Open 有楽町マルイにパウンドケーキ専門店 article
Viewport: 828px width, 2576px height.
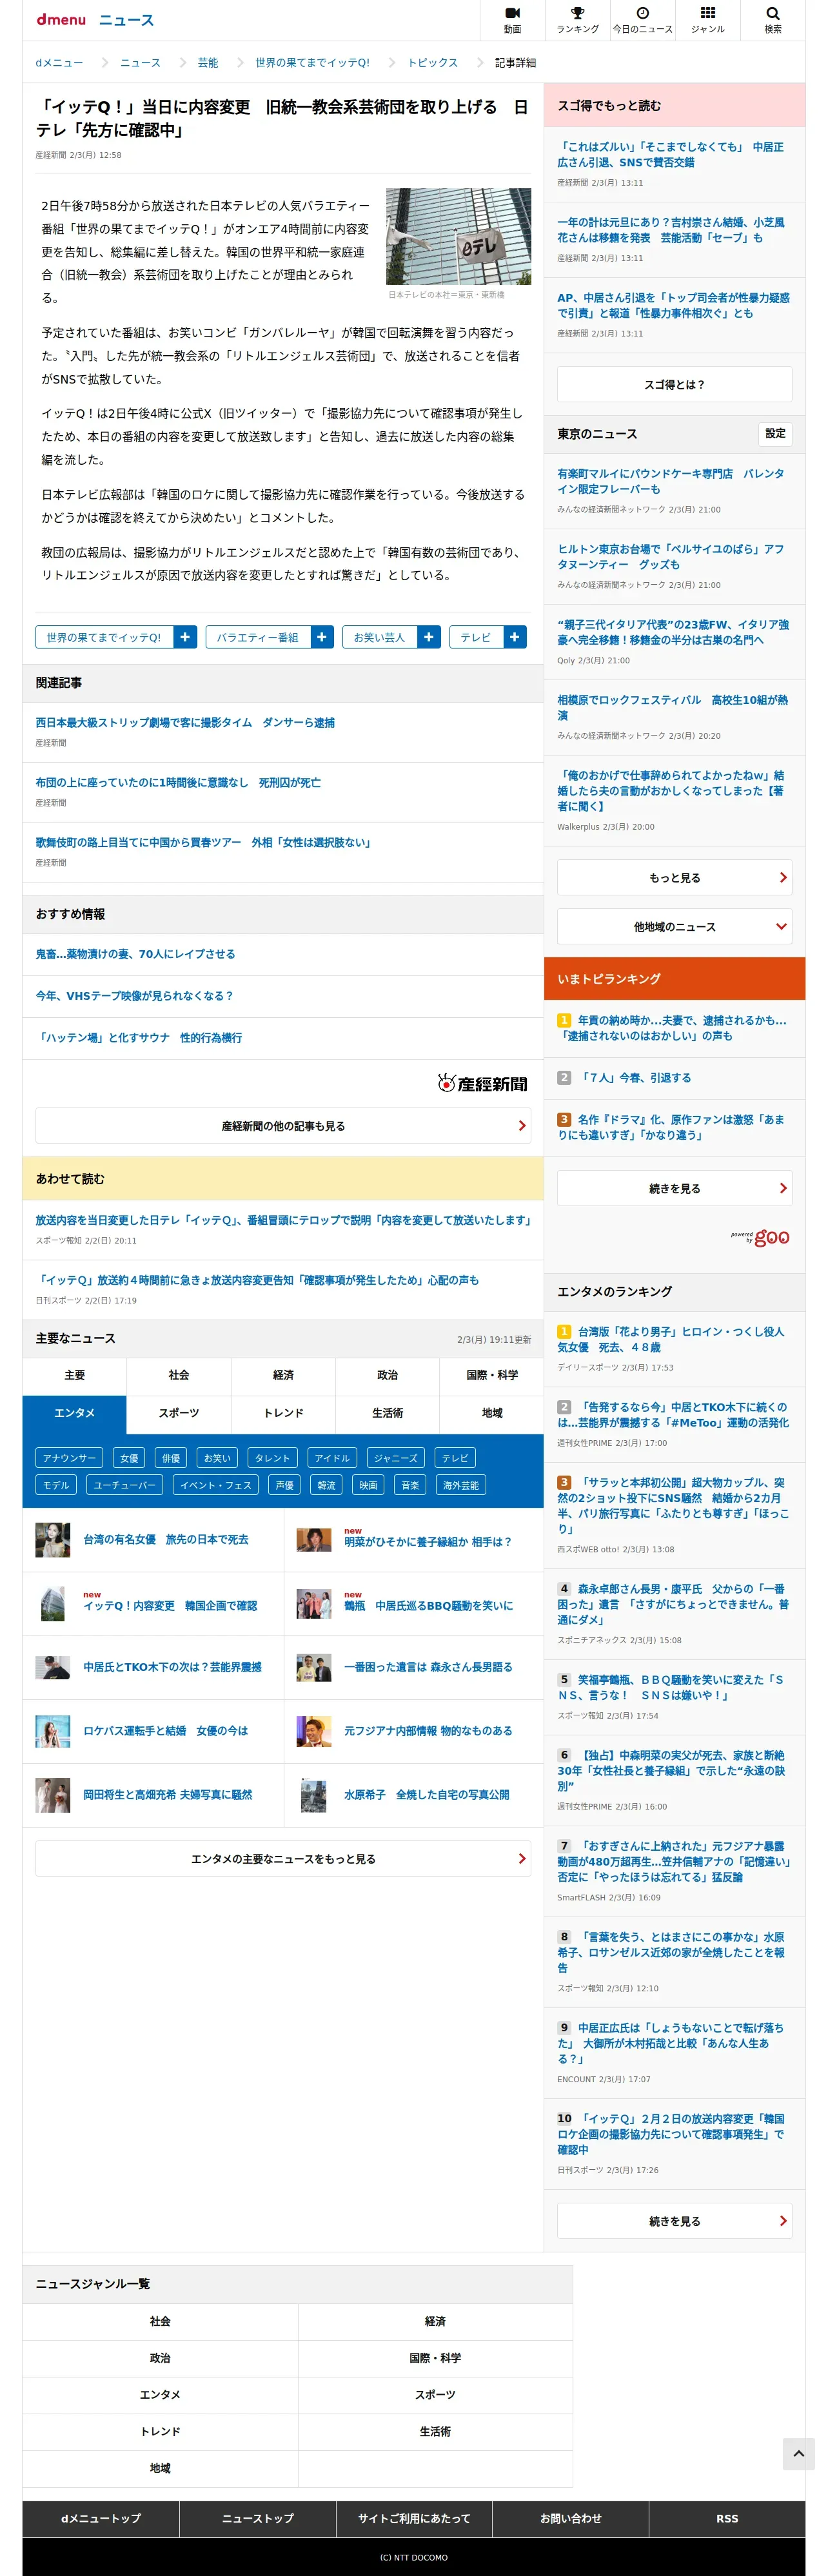[670, 481]
